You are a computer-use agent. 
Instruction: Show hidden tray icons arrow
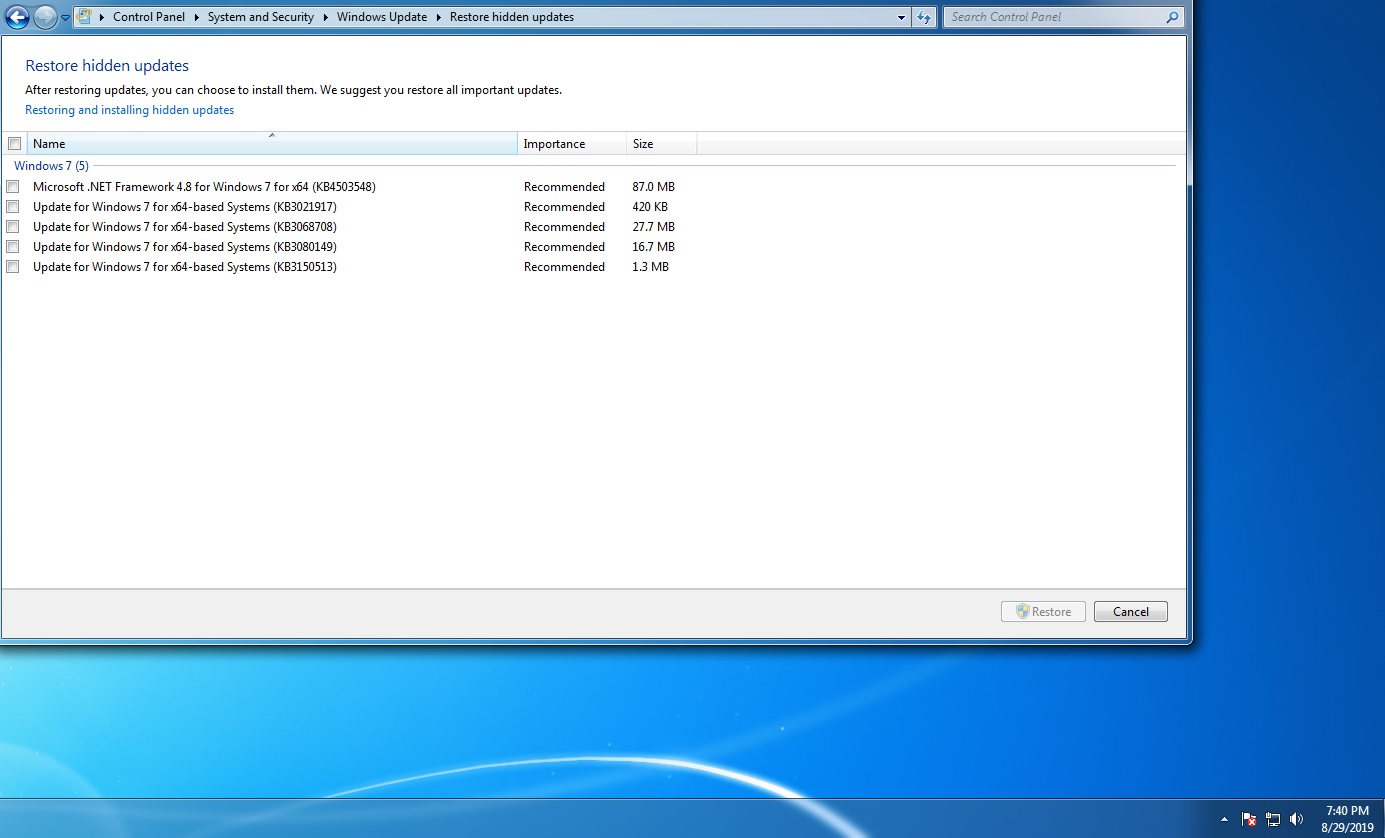tap(1224, 819)
